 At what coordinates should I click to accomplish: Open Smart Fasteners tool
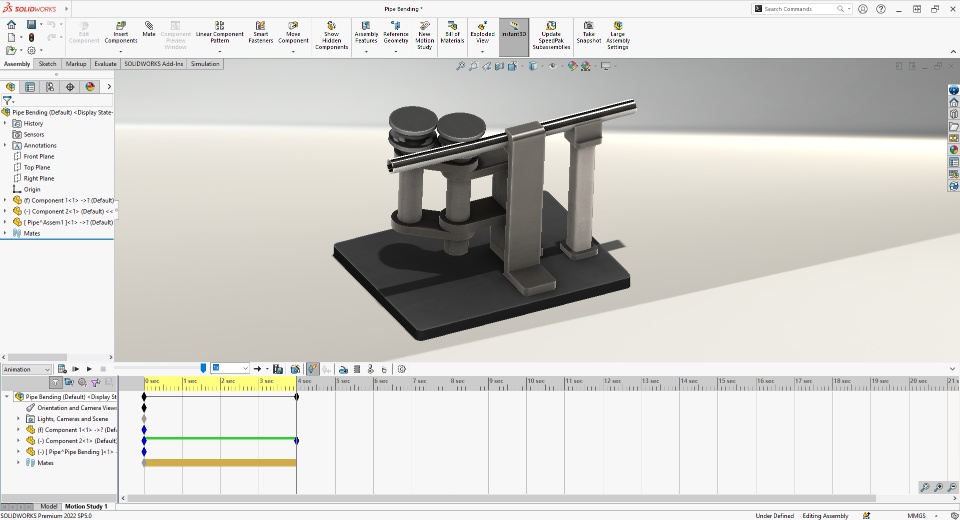[261, 32]
